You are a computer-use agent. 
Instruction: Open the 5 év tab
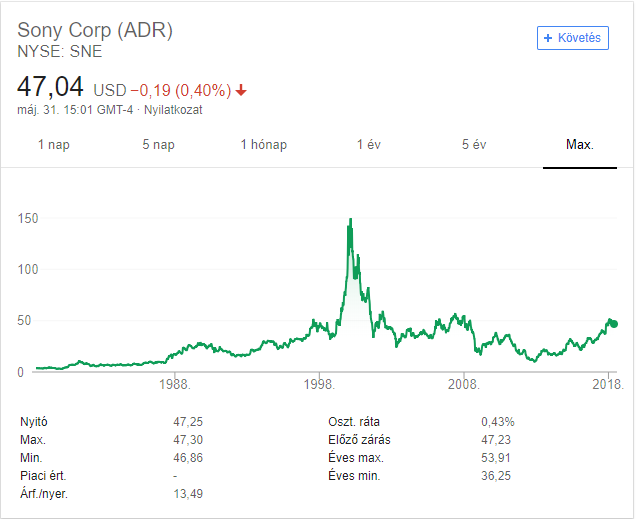(x=474, y=145)
